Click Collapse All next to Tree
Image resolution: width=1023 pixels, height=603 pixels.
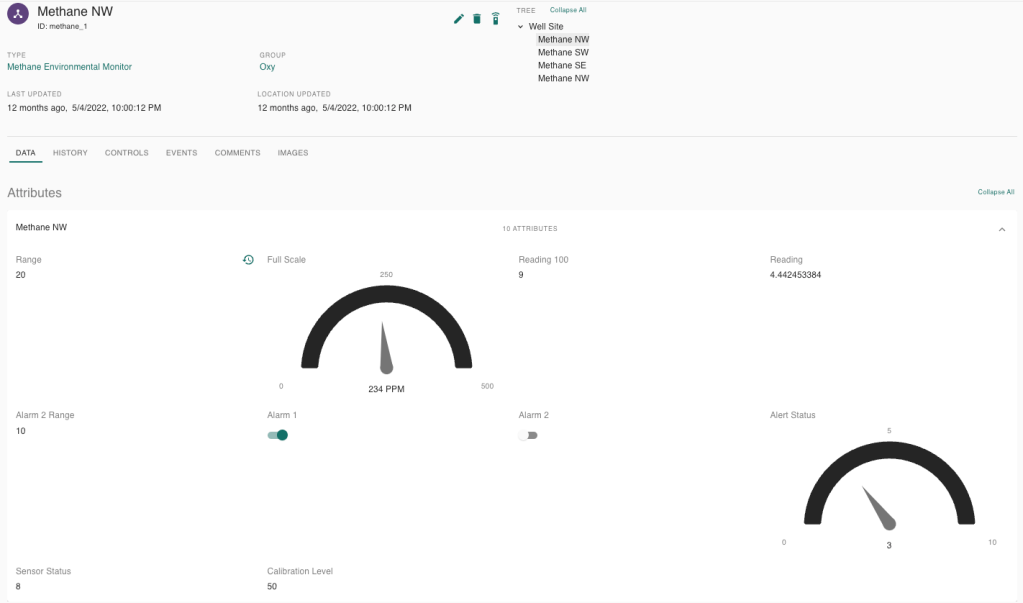[568, 10]
